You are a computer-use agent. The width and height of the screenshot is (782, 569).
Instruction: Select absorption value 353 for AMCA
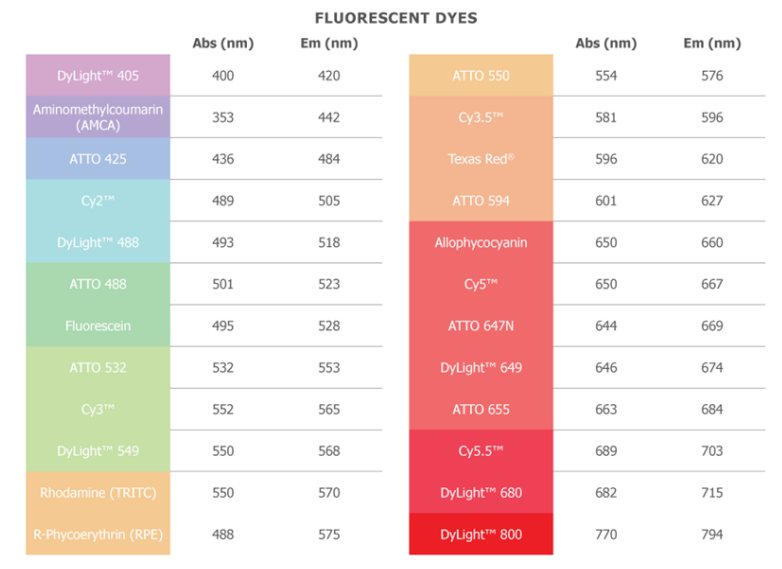point(223,117)
